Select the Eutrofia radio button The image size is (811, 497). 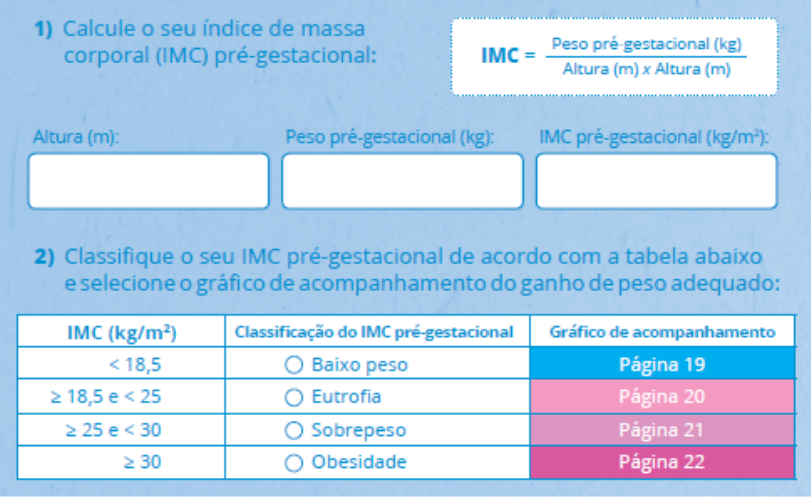click(294, 397)
